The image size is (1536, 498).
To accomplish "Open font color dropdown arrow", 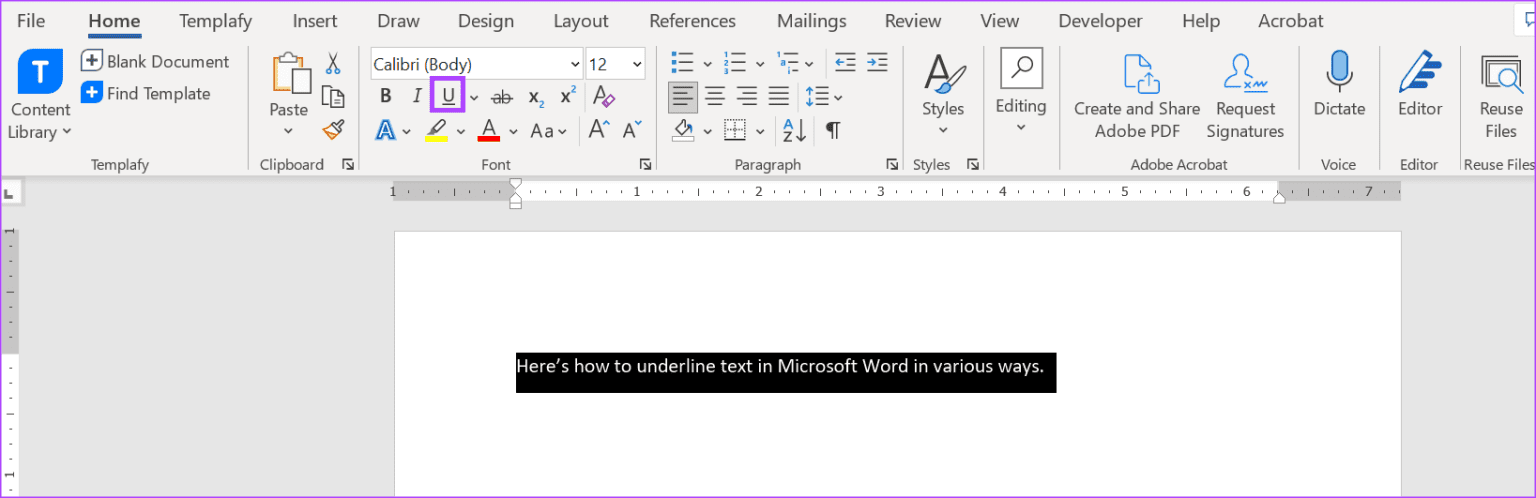I will [x=513, y=131].
